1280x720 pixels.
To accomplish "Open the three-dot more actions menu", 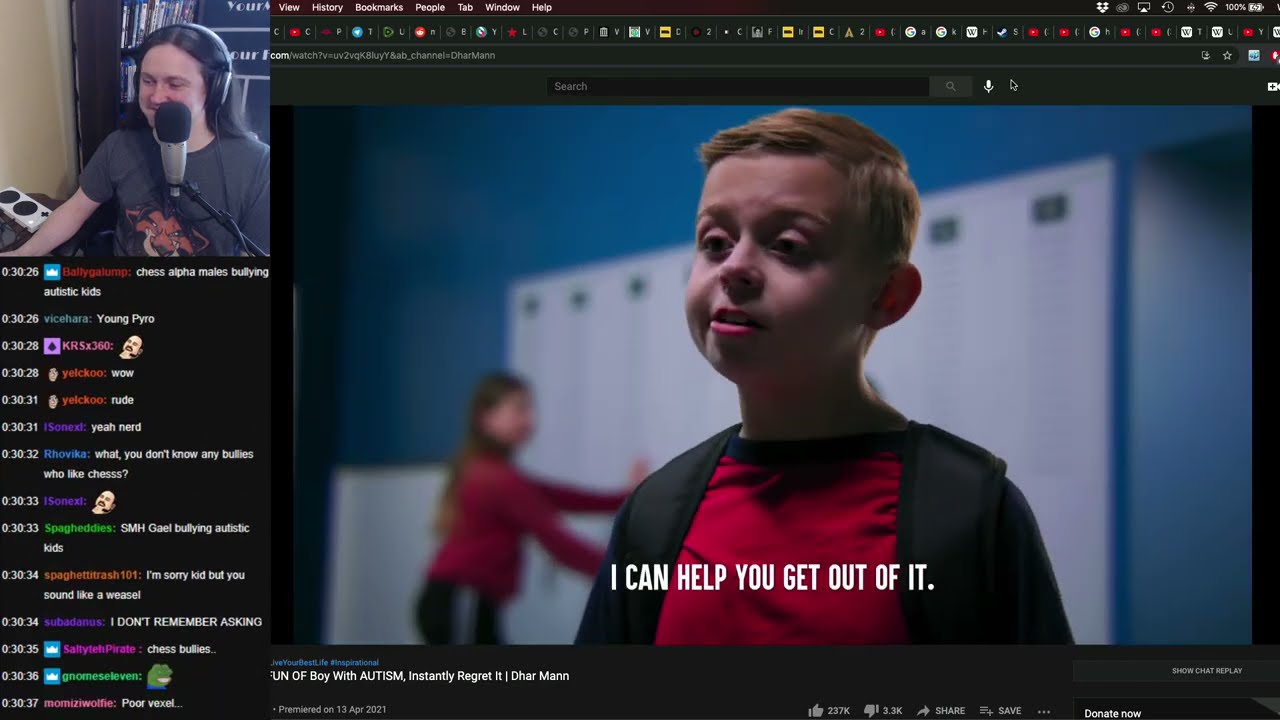I will 1044,711.
